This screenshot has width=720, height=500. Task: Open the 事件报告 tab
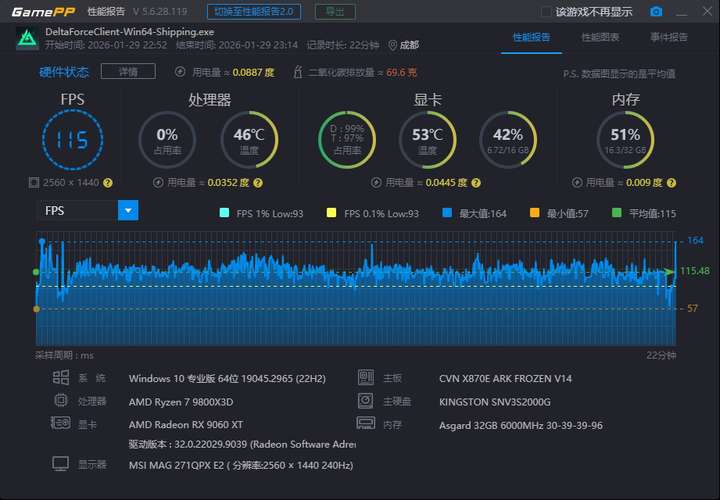pyautogui.click(x=669, y=38)
